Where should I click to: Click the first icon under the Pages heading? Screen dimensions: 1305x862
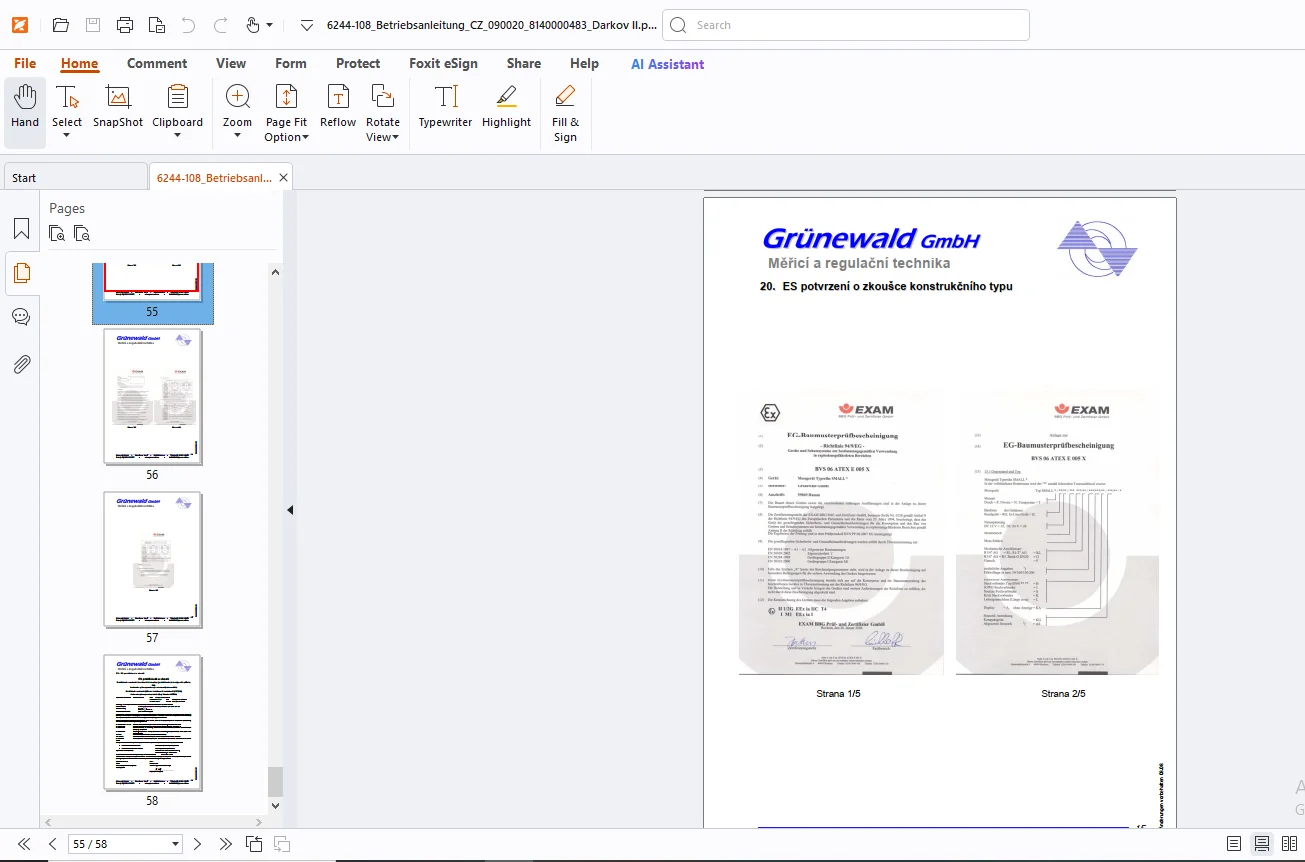click(58, 234)
